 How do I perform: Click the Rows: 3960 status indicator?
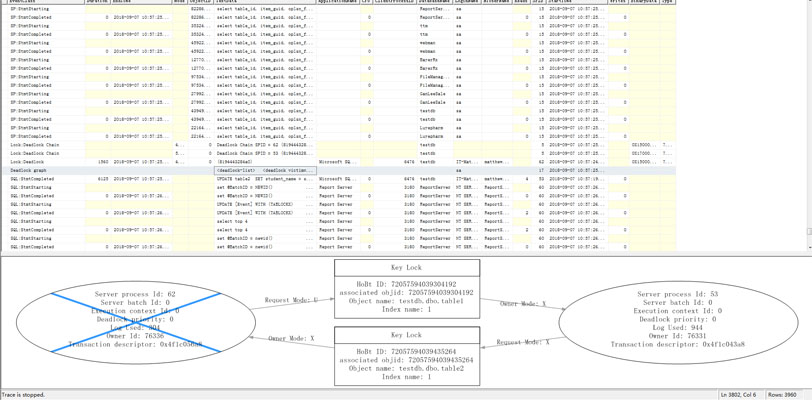pyautogui.click(x=781, y=395)
